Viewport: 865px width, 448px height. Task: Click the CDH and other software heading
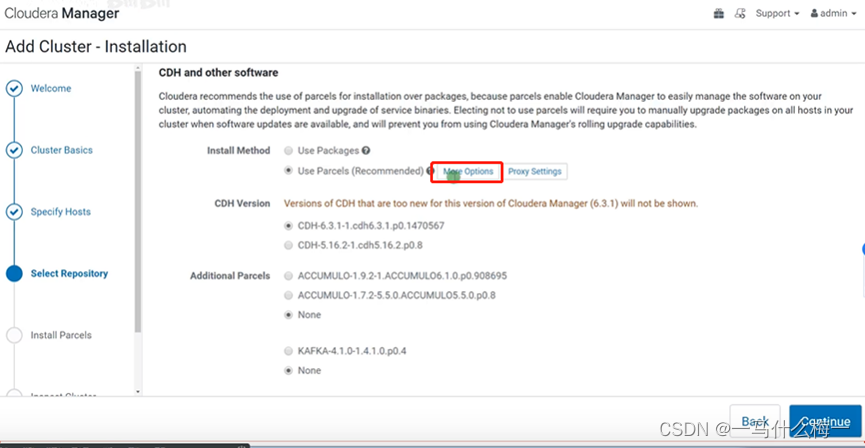(x=218, y=72)
